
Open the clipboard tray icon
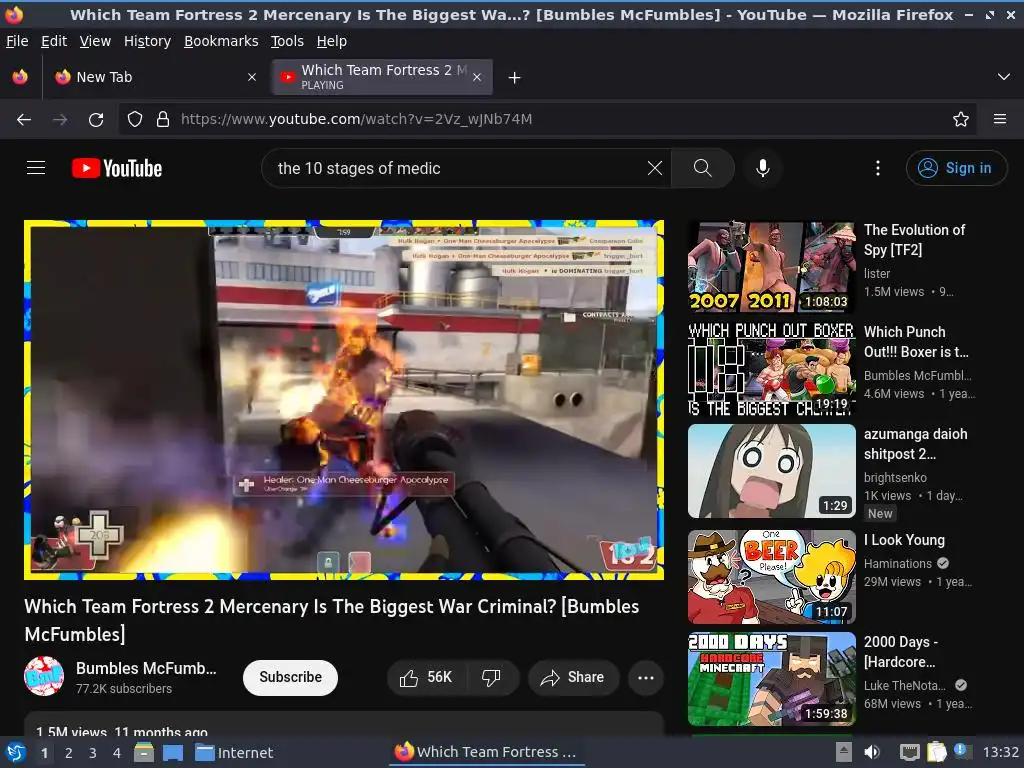[936, 752]
